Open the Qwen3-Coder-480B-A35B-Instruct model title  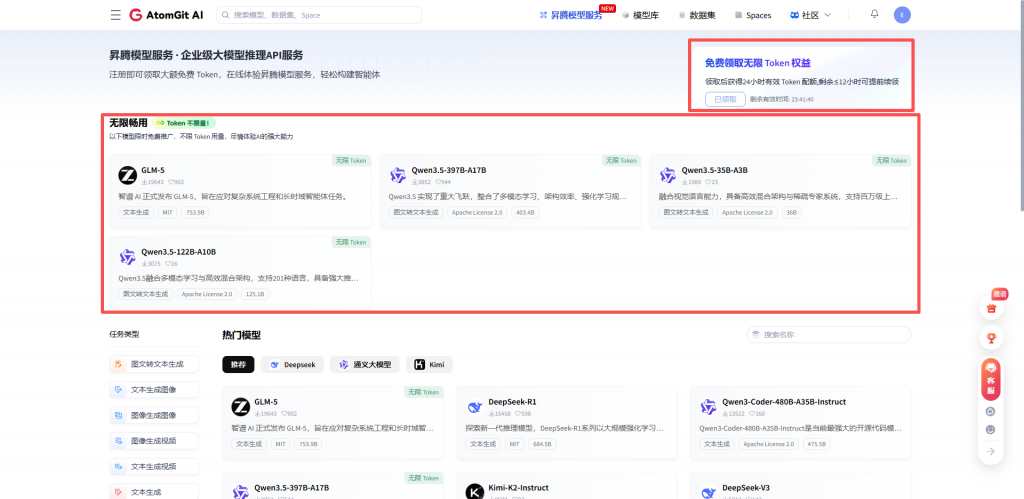point(784,402)
